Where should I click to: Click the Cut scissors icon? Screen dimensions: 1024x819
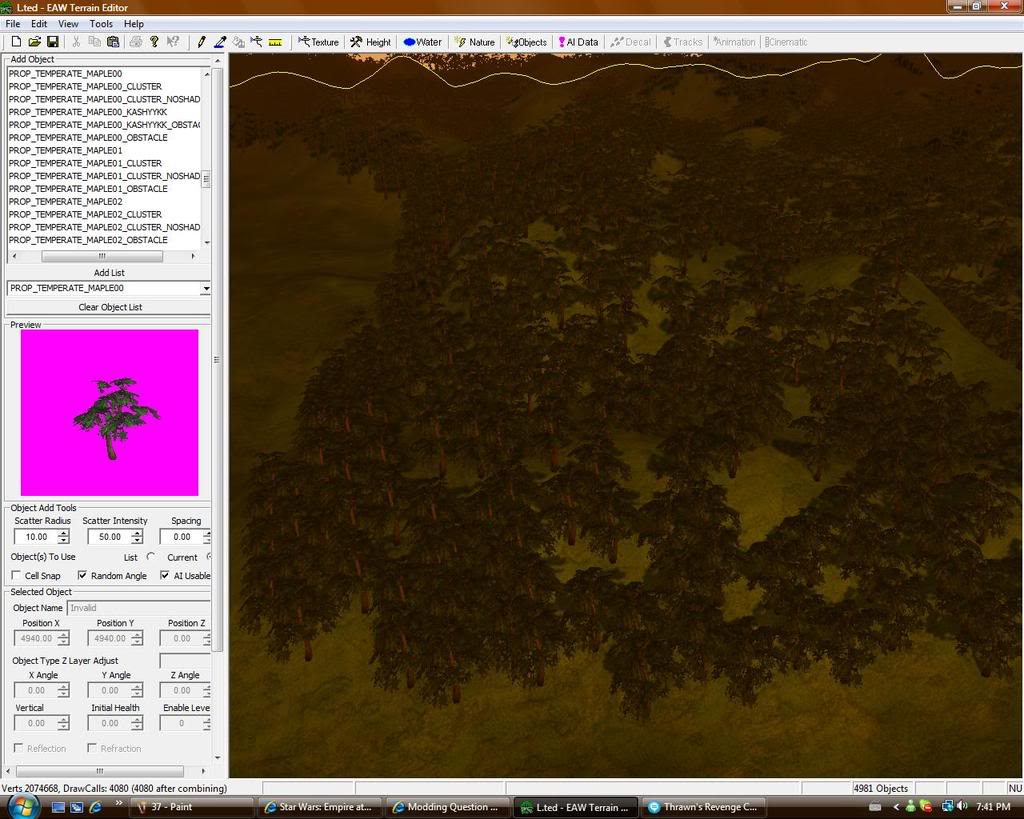(x=76, y=42)
